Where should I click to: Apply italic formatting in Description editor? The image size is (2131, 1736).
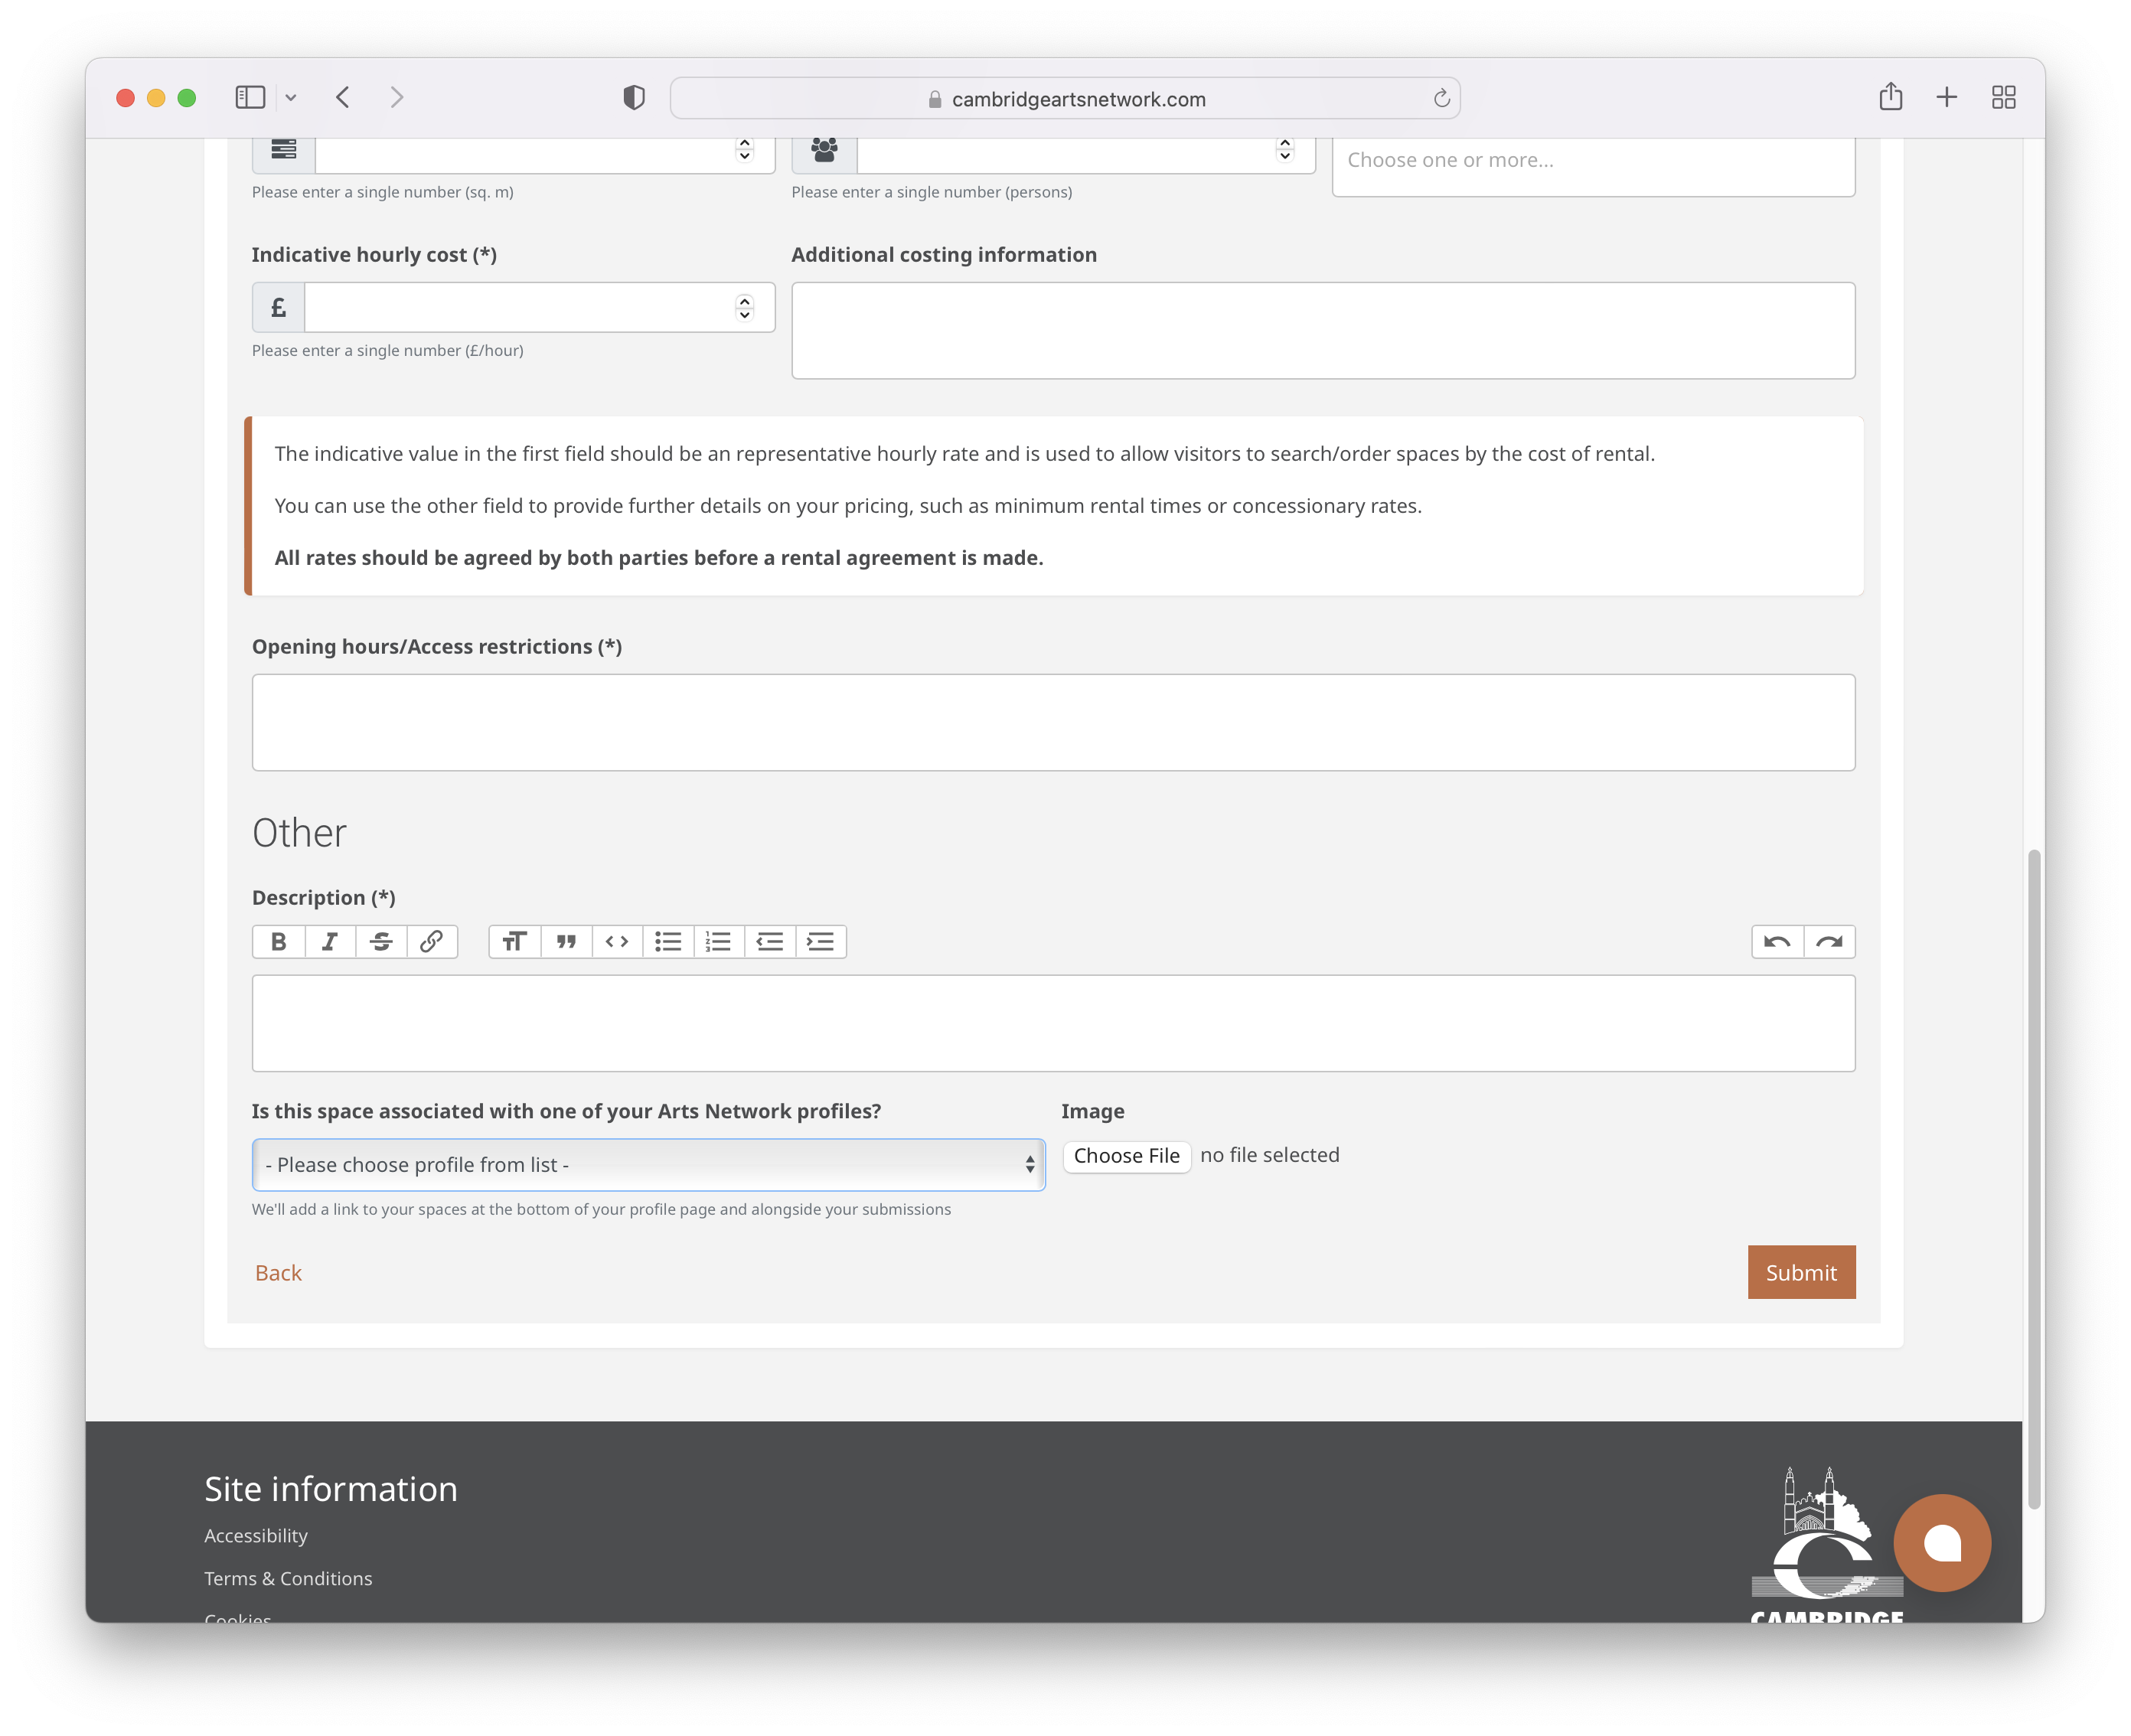(330, 941)
